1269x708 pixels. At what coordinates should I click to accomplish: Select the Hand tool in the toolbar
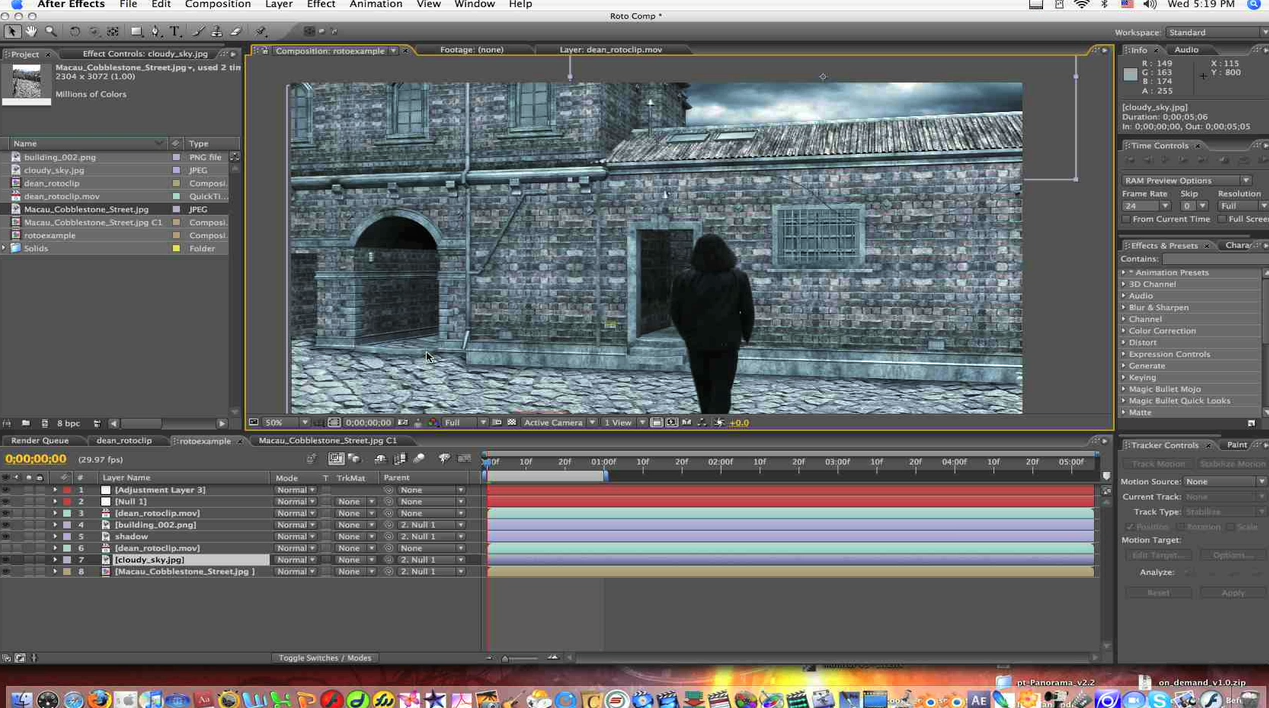pyautogui.click(x=30, y=32)
